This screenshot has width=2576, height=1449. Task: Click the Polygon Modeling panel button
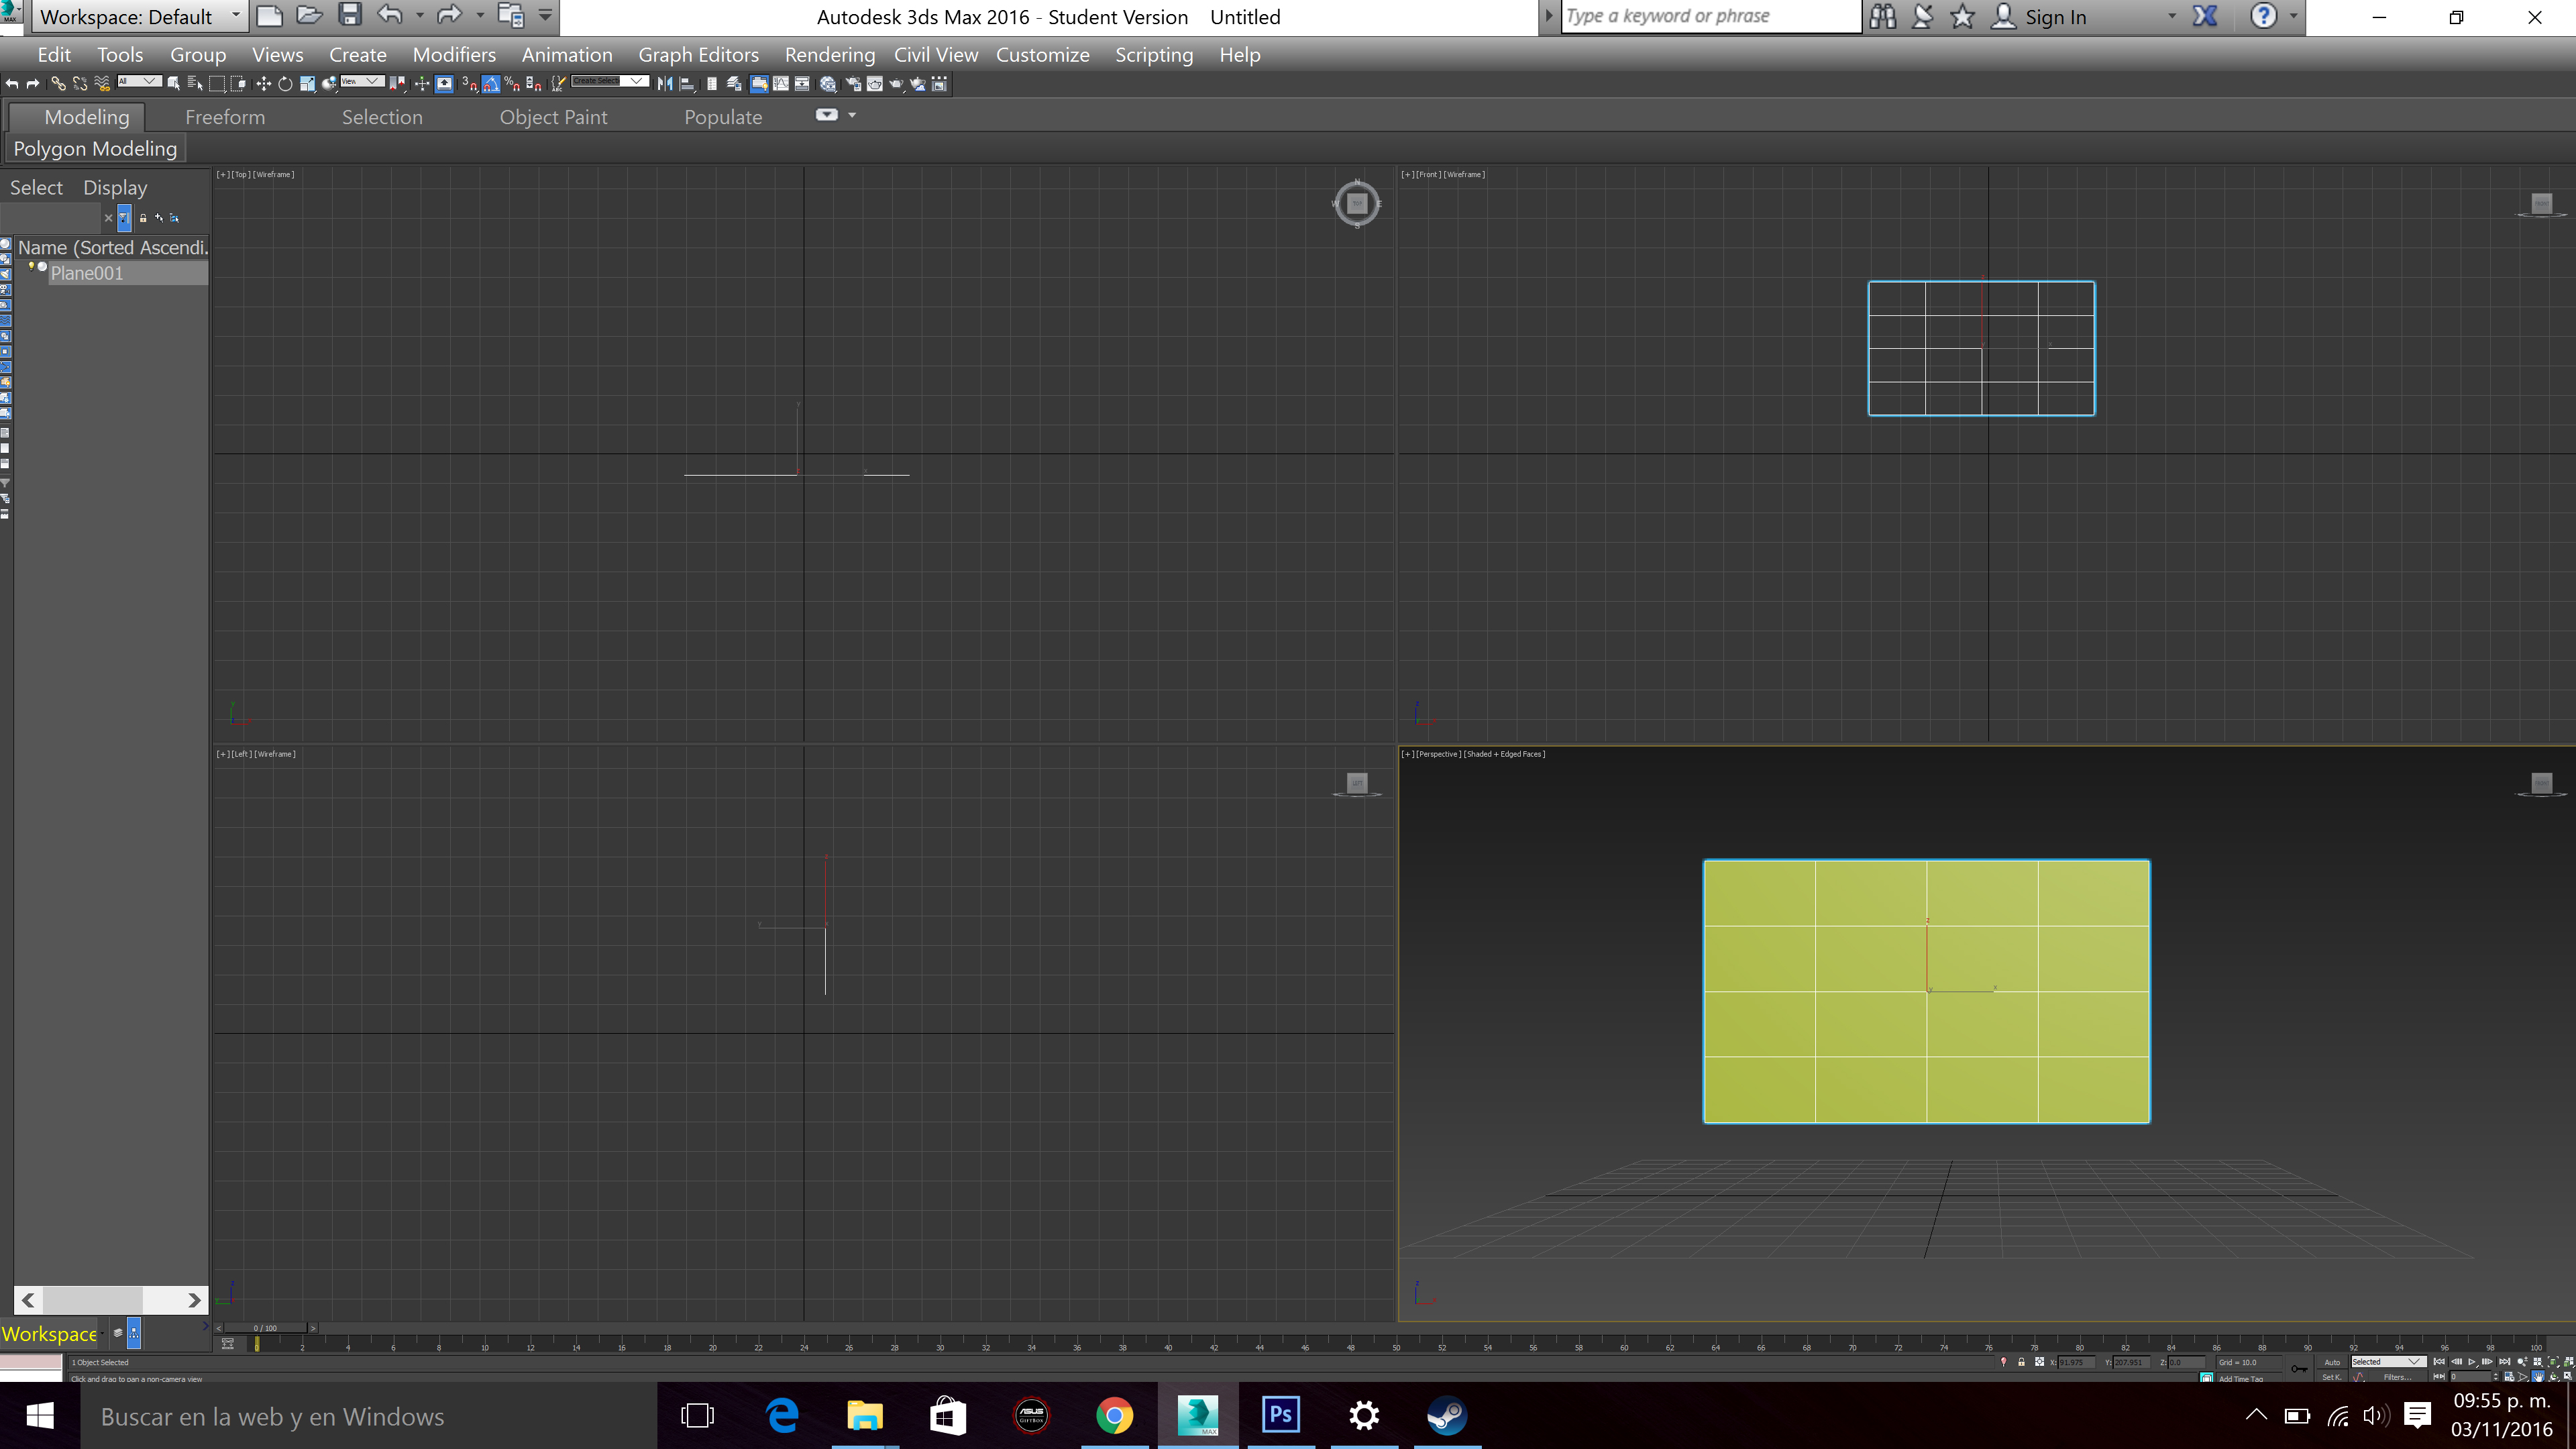pyautogui.click(x=95, y=149)
